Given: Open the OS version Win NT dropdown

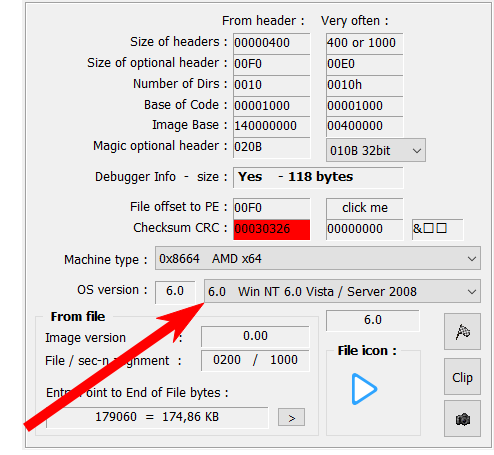Looking at the screenshot, I should tap(342, 291).
